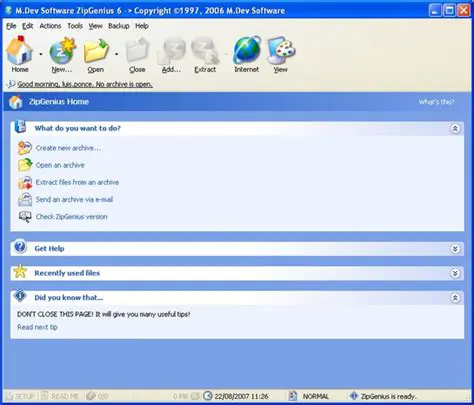Click the What's this? link
This screenshot has width=474, height=405.
tap(437, 102)
